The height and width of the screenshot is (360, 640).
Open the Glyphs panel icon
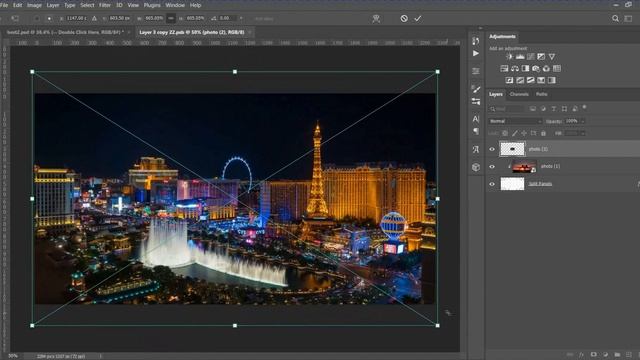point(476,149)
